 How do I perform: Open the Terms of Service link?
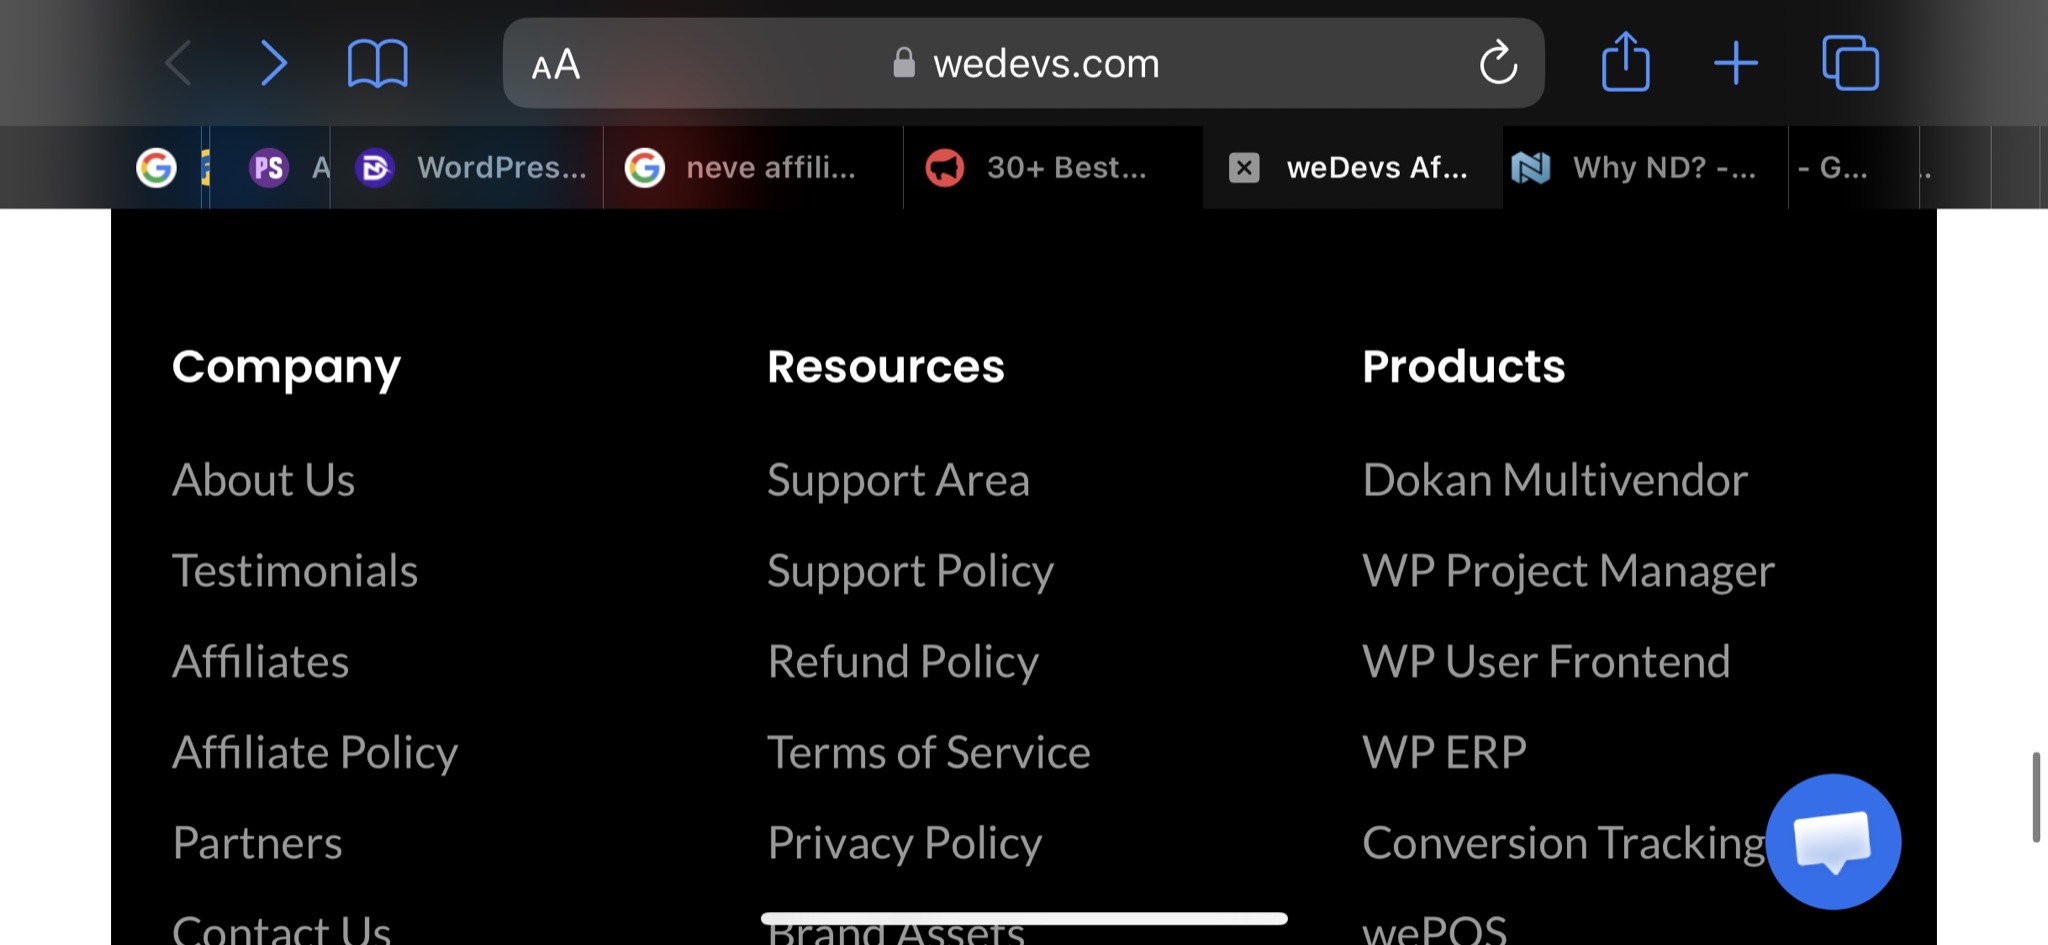928,752
